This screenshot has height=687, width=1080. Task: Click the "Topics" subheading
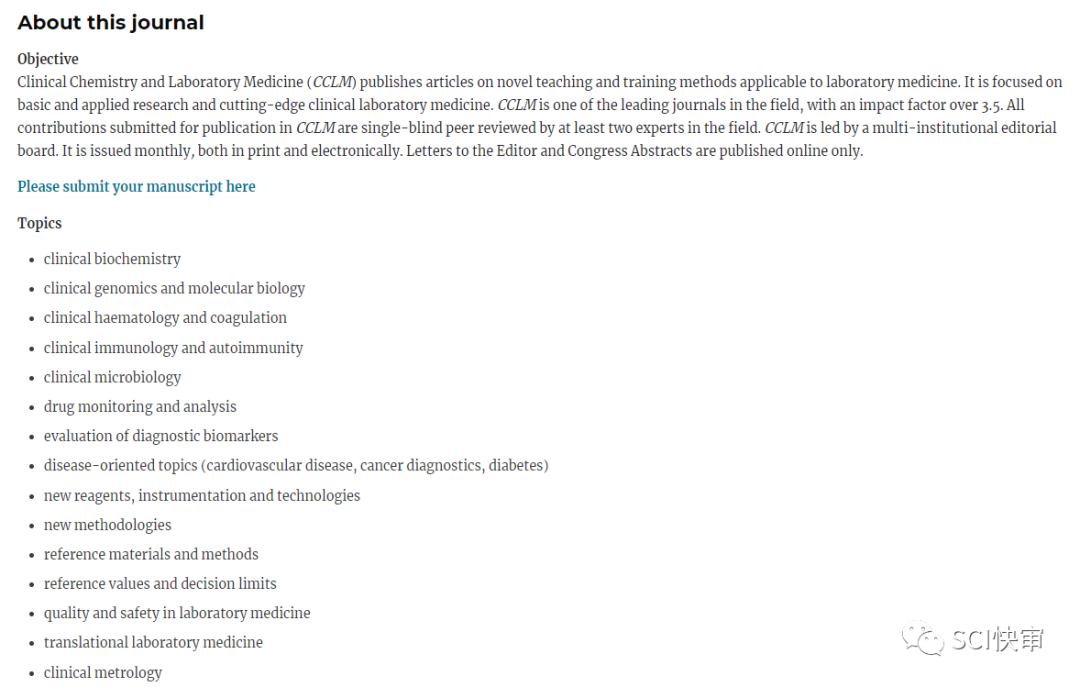tap(40, 223)
